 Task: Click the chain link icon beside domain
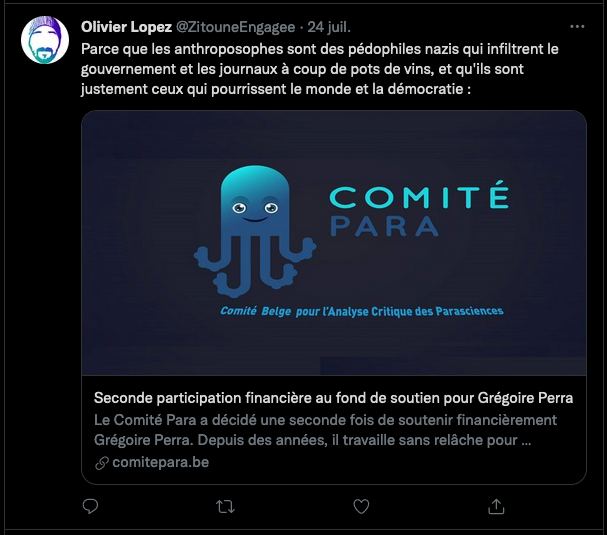pos(102,463)
